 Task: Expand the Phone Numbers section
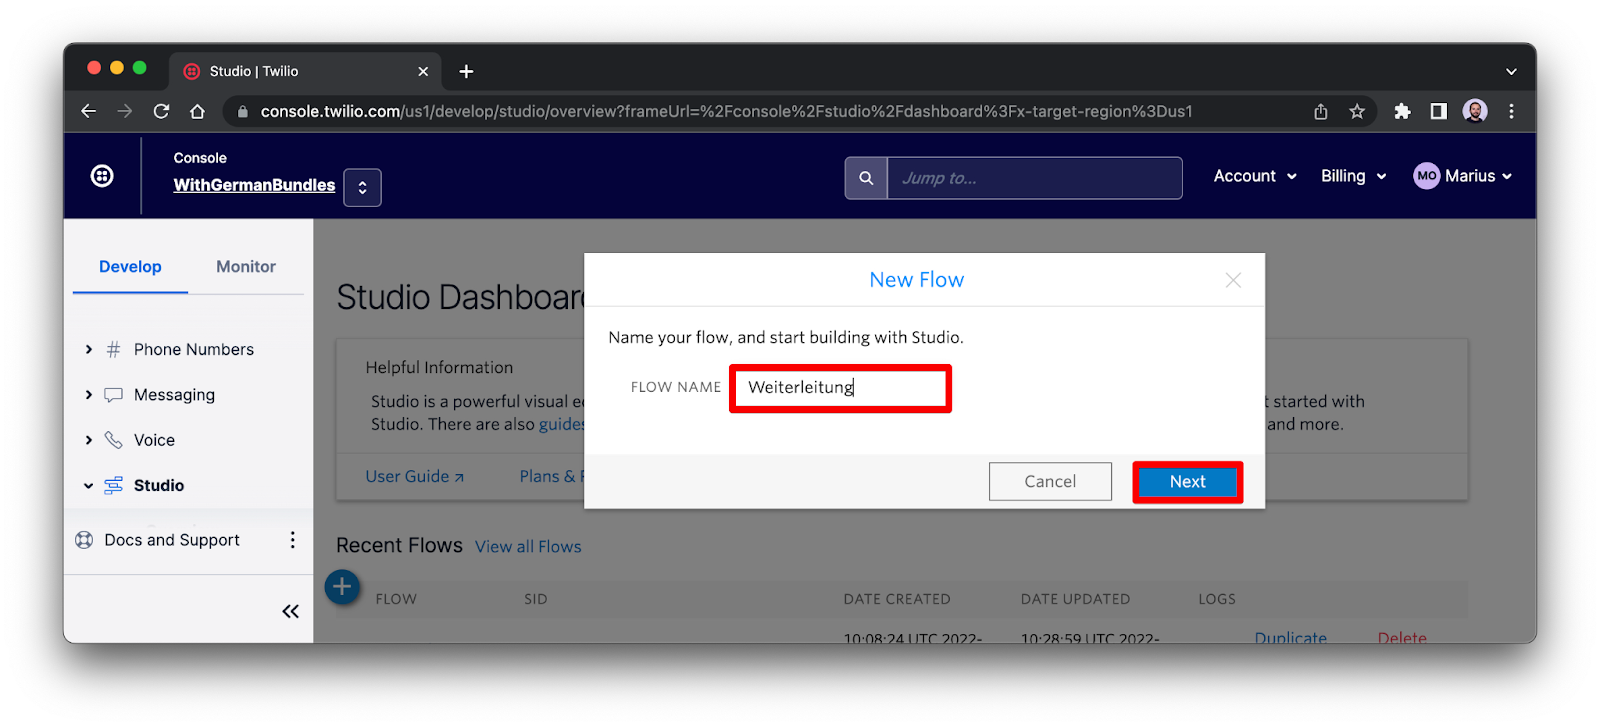pyautogui.click(x=89, y=349)
